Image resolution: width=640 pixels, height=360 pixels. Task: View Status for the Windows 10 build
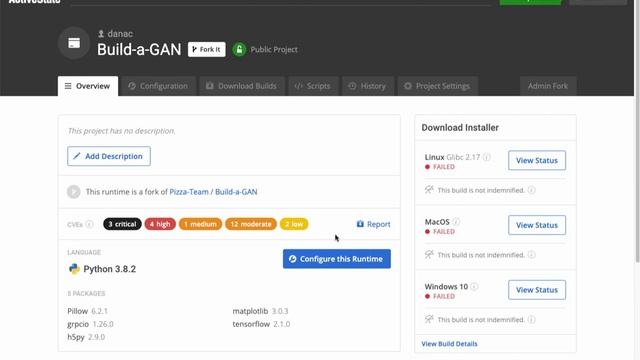537,290
